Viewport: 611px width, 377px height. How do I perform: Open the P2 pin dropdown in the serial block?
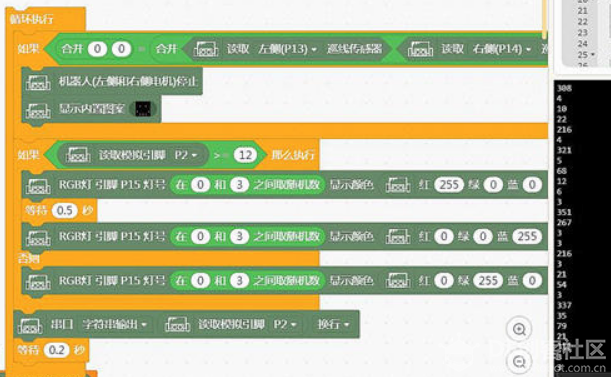coord(285,324)
